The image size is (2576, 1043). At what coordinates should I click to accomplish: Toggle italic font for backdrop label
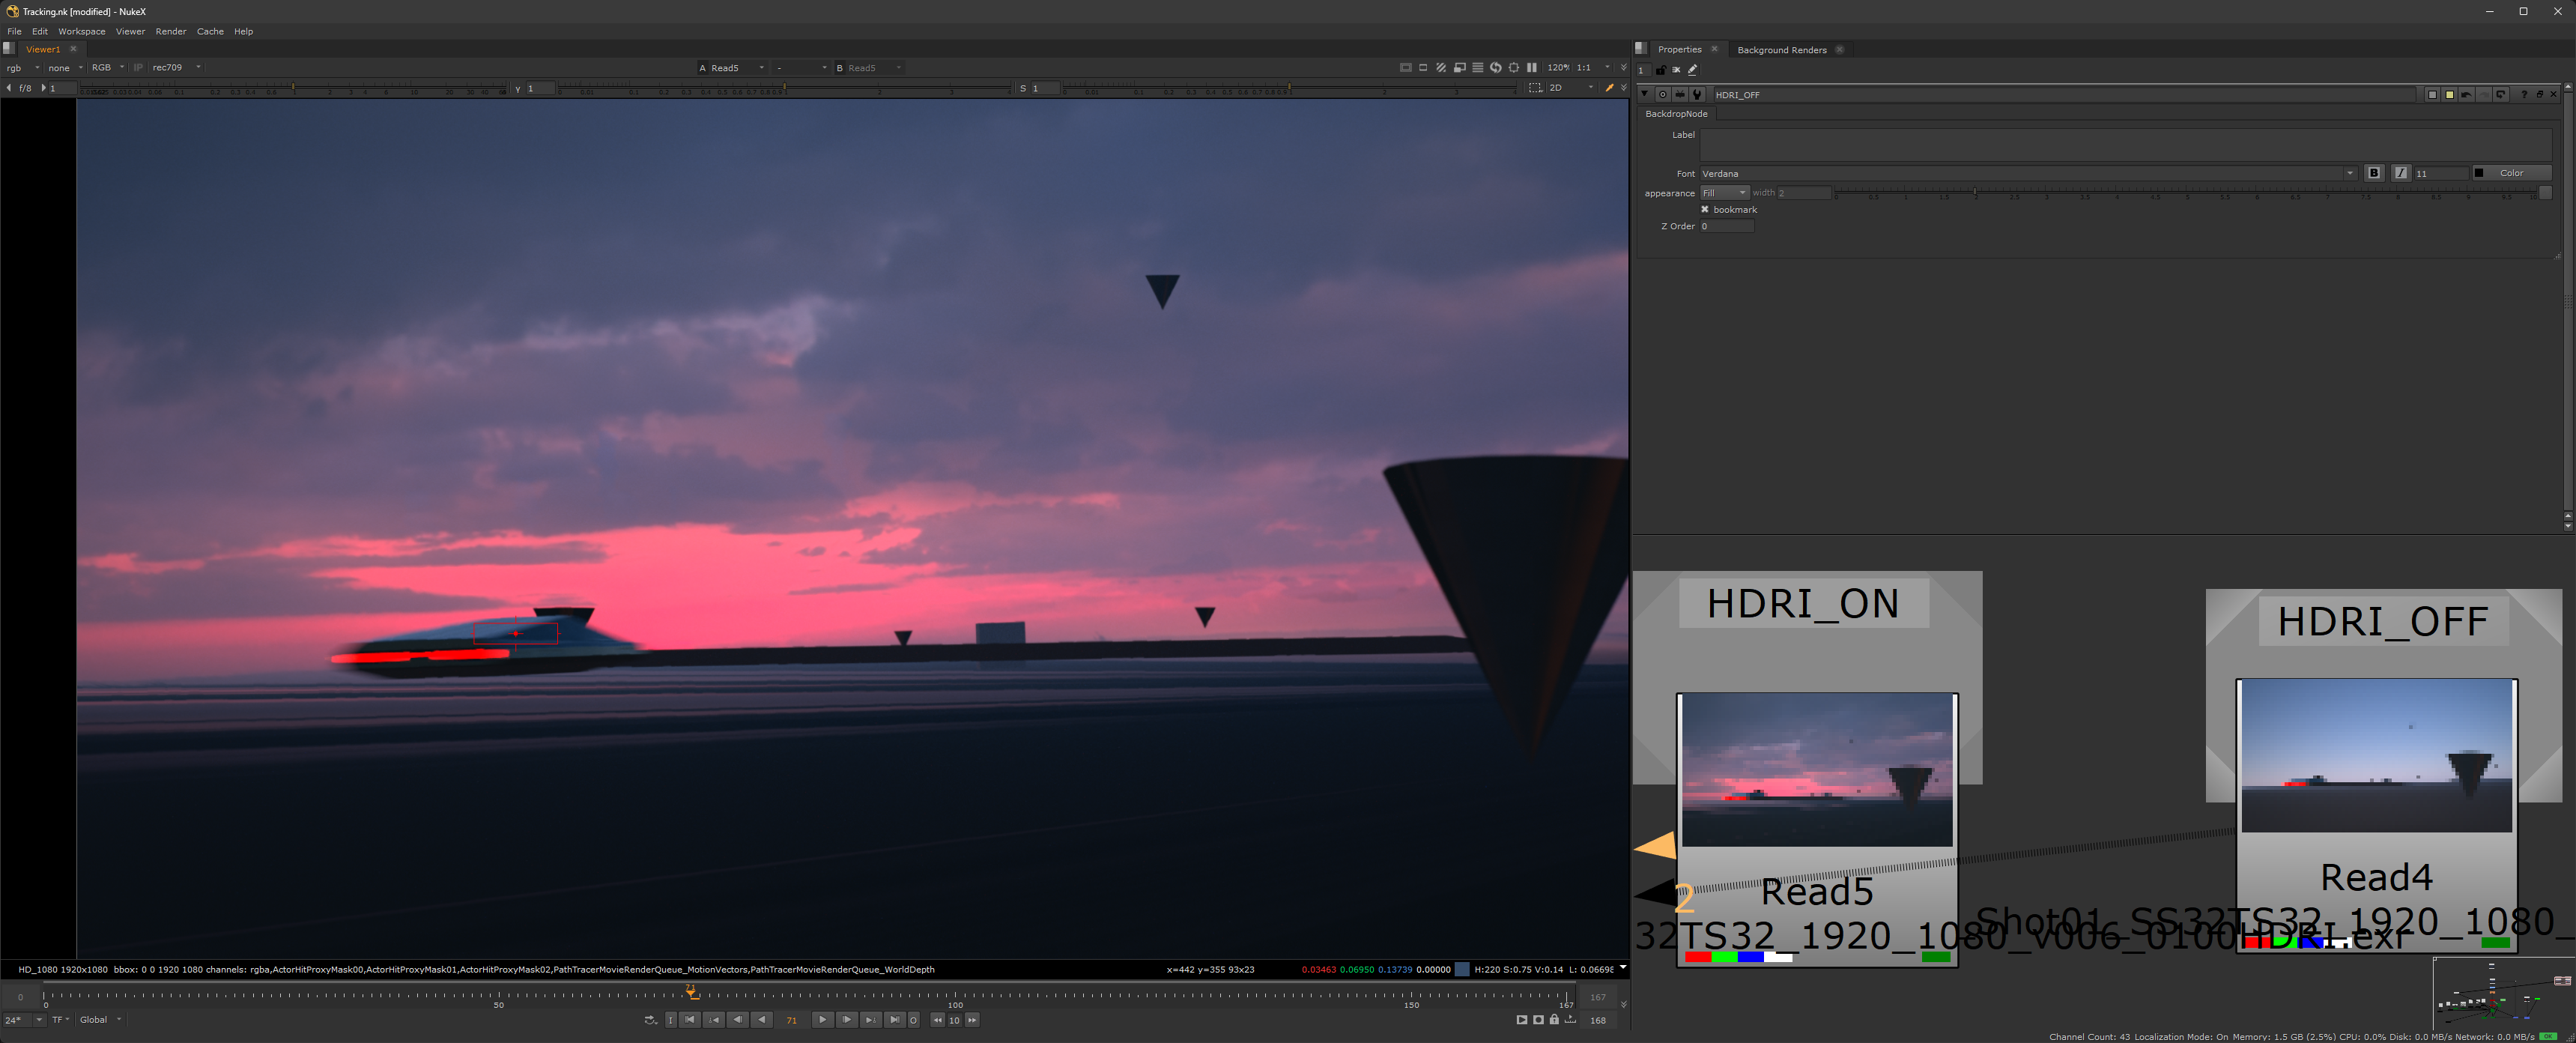pos(2401,173)
